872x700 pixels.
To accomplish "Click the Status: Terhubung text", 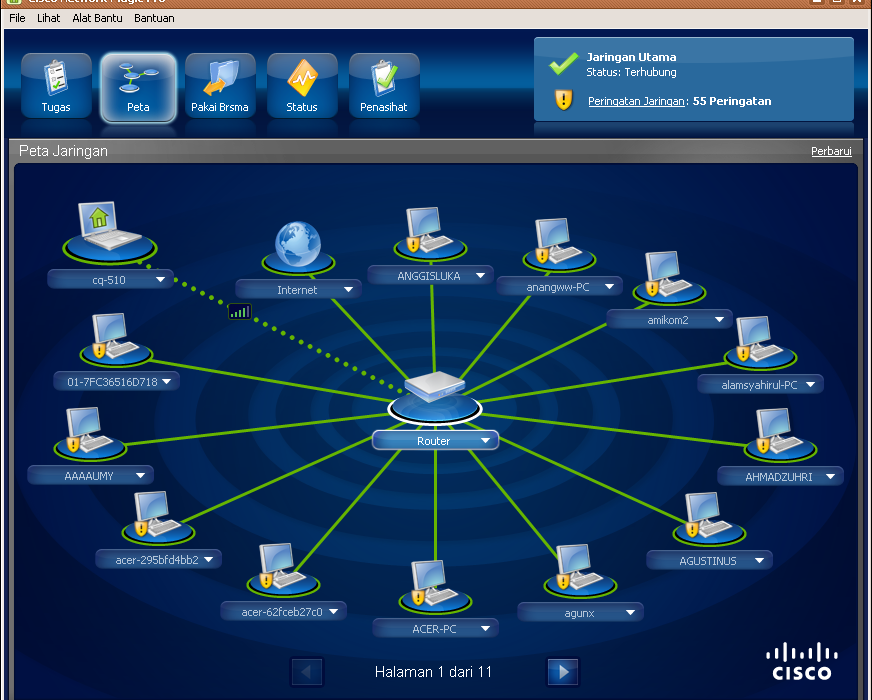I will tap(631, 72).
